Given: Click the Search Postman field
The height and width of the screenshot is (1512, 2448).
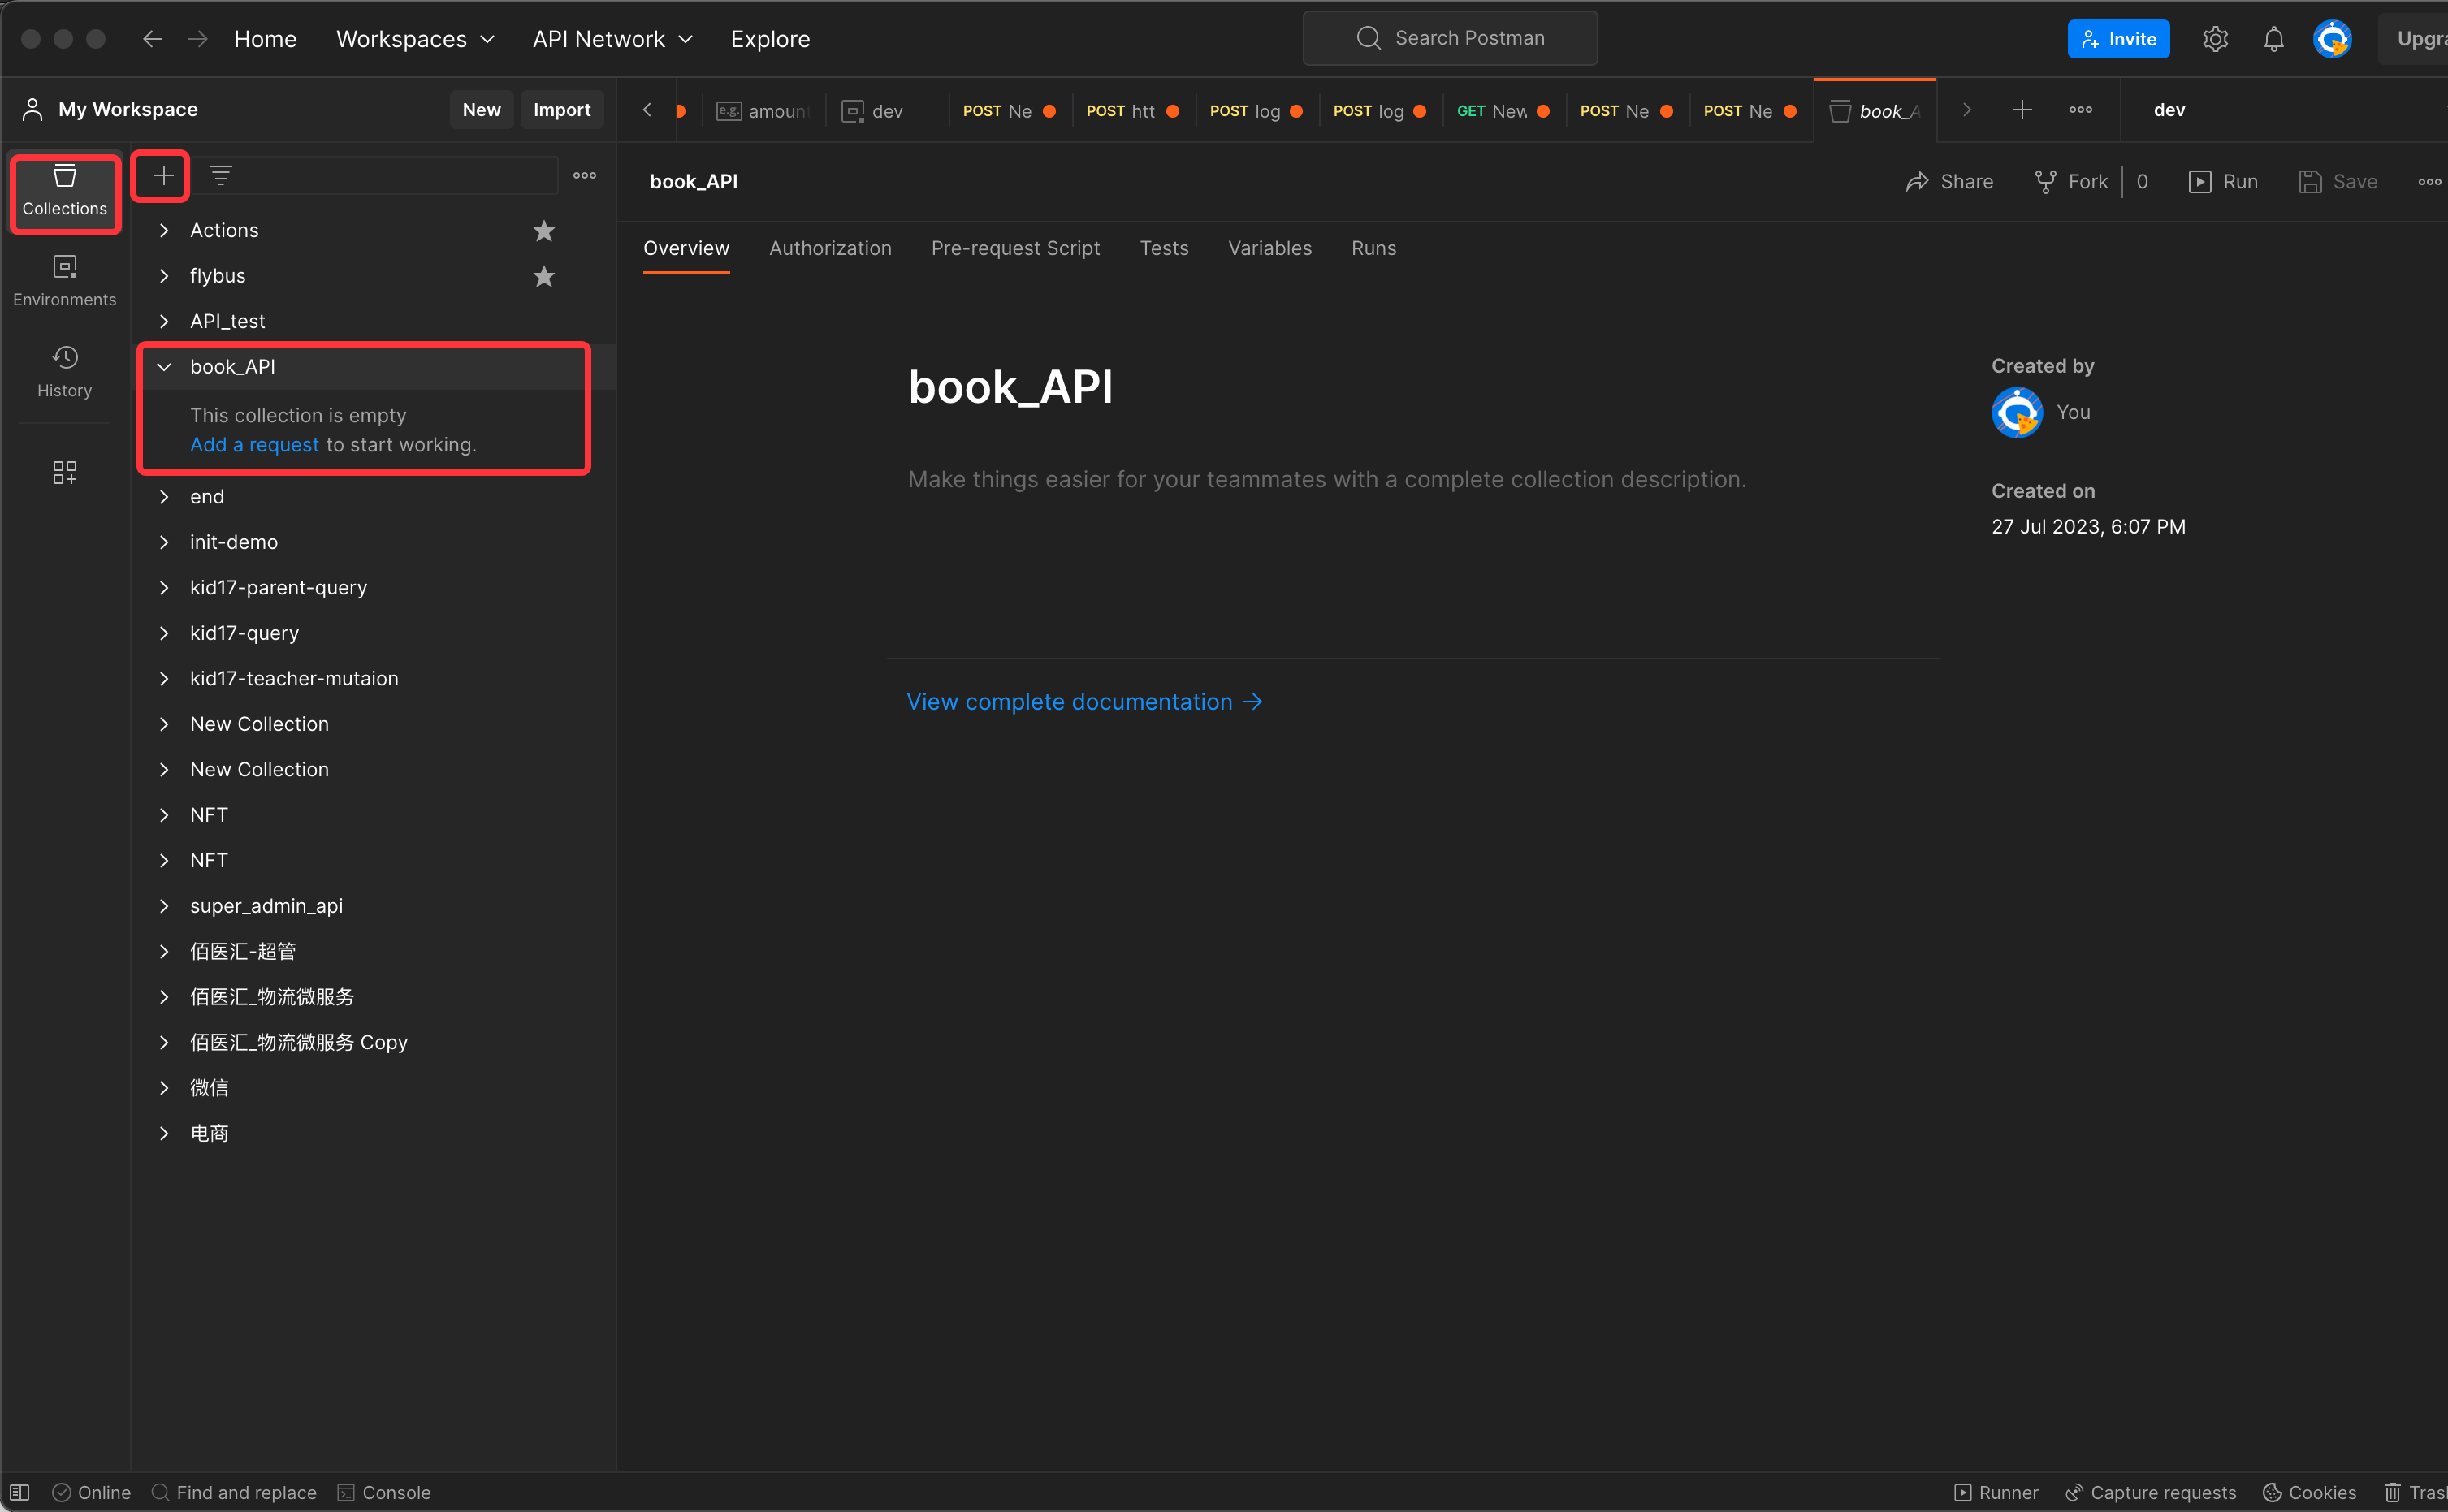Looking at the screenshot, I should [x=1449, y=38].
